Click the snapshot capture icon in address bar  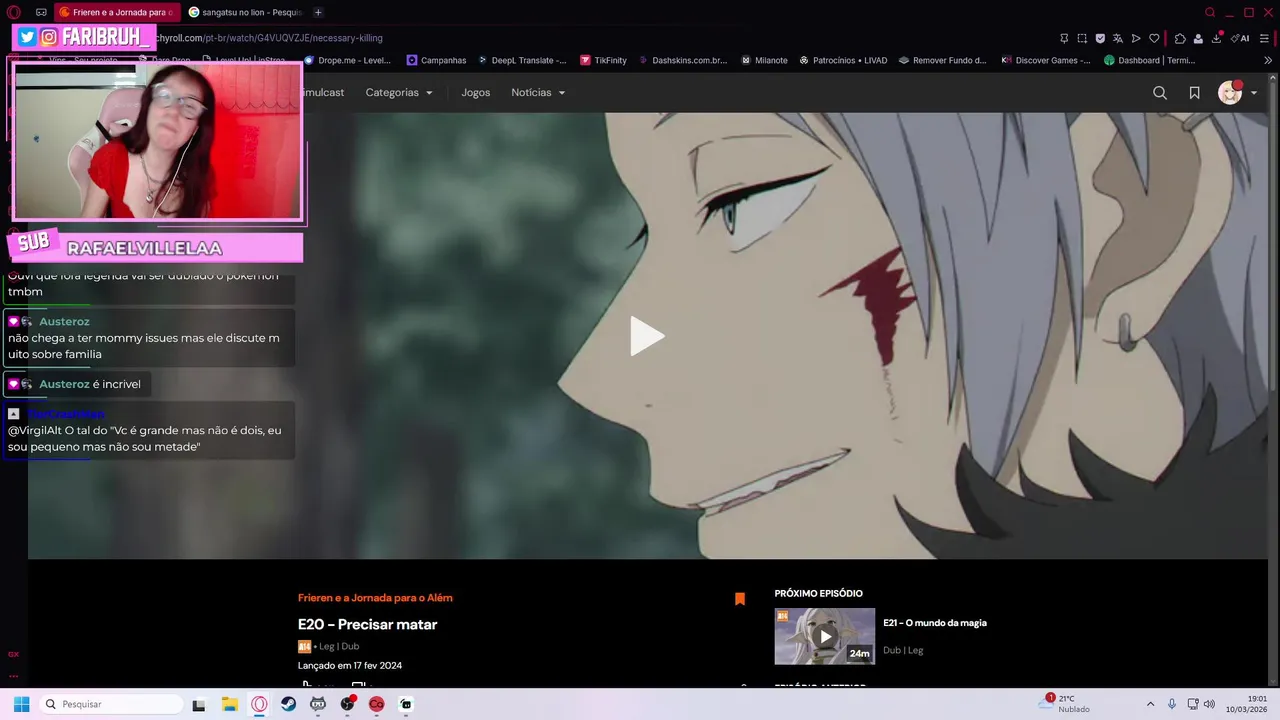[1082, 38]
